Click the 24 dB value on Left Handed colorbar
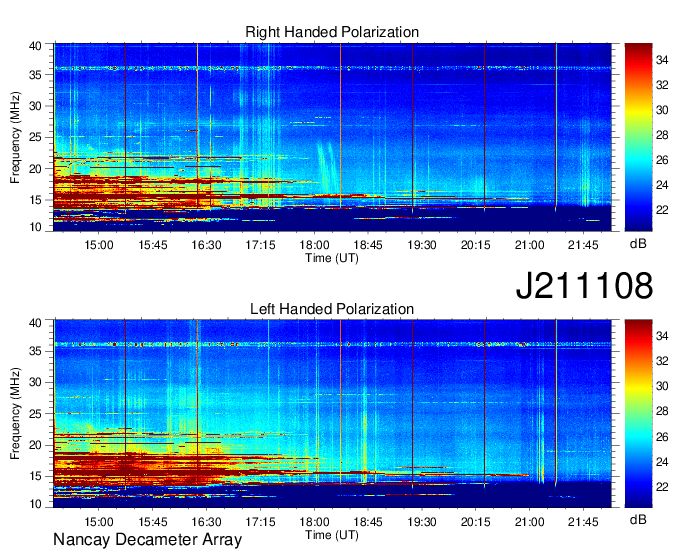This screenshot has width=680, height=552. click(662, 462)
